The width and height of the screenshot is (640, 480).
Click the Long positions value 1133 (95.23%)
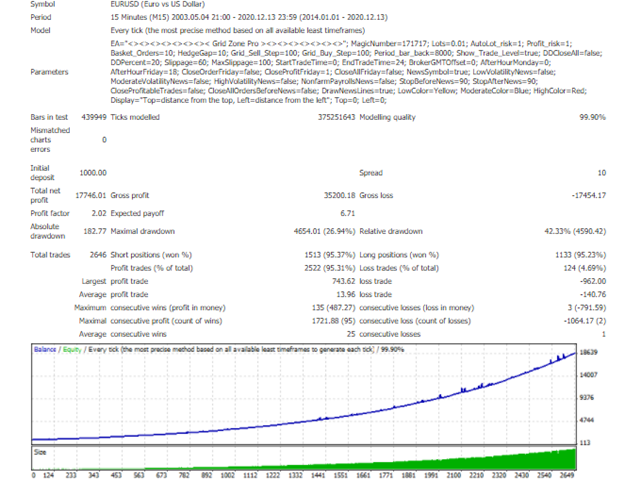point(580,255)
